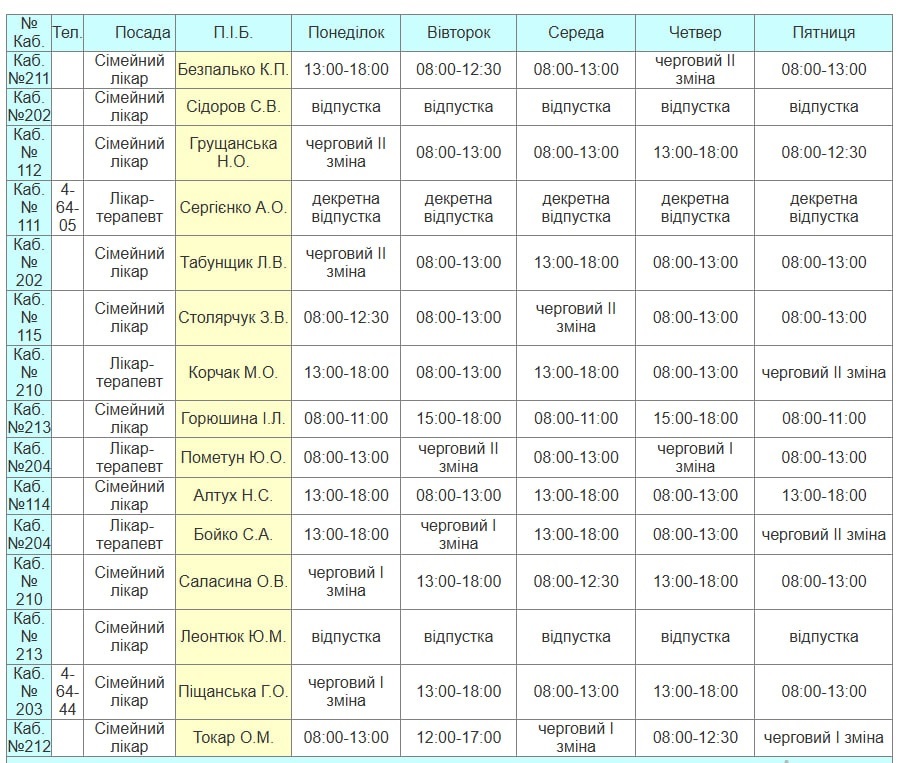The image size is (901, 763).
Task: Click Сергієнко's Monday "декретна відпустка" cell
Action: (x=346, y=207)
